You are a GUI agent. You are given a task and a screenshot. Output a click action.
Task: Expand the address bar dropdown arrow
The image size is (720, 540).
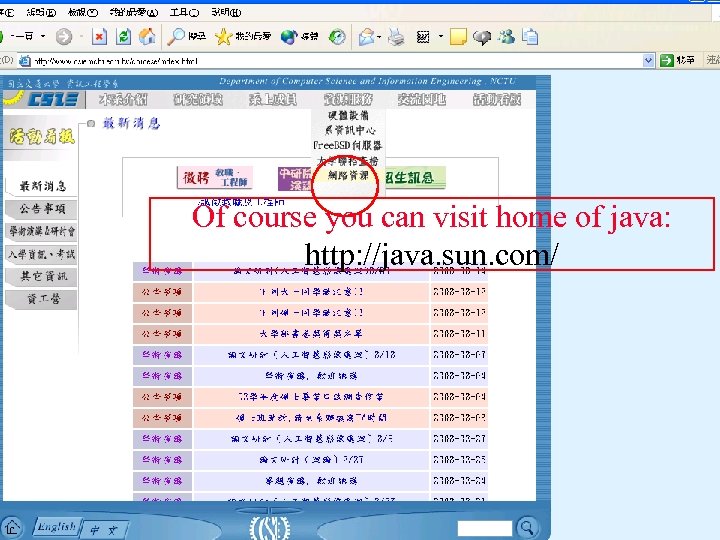tap(648, 61)
